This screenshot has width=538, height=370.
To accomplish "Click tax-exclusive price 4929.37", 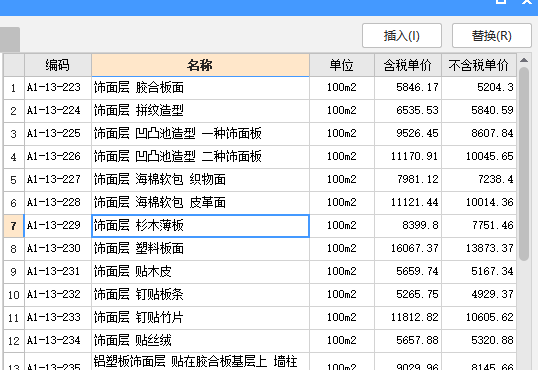I will click(x=479, y=295).
